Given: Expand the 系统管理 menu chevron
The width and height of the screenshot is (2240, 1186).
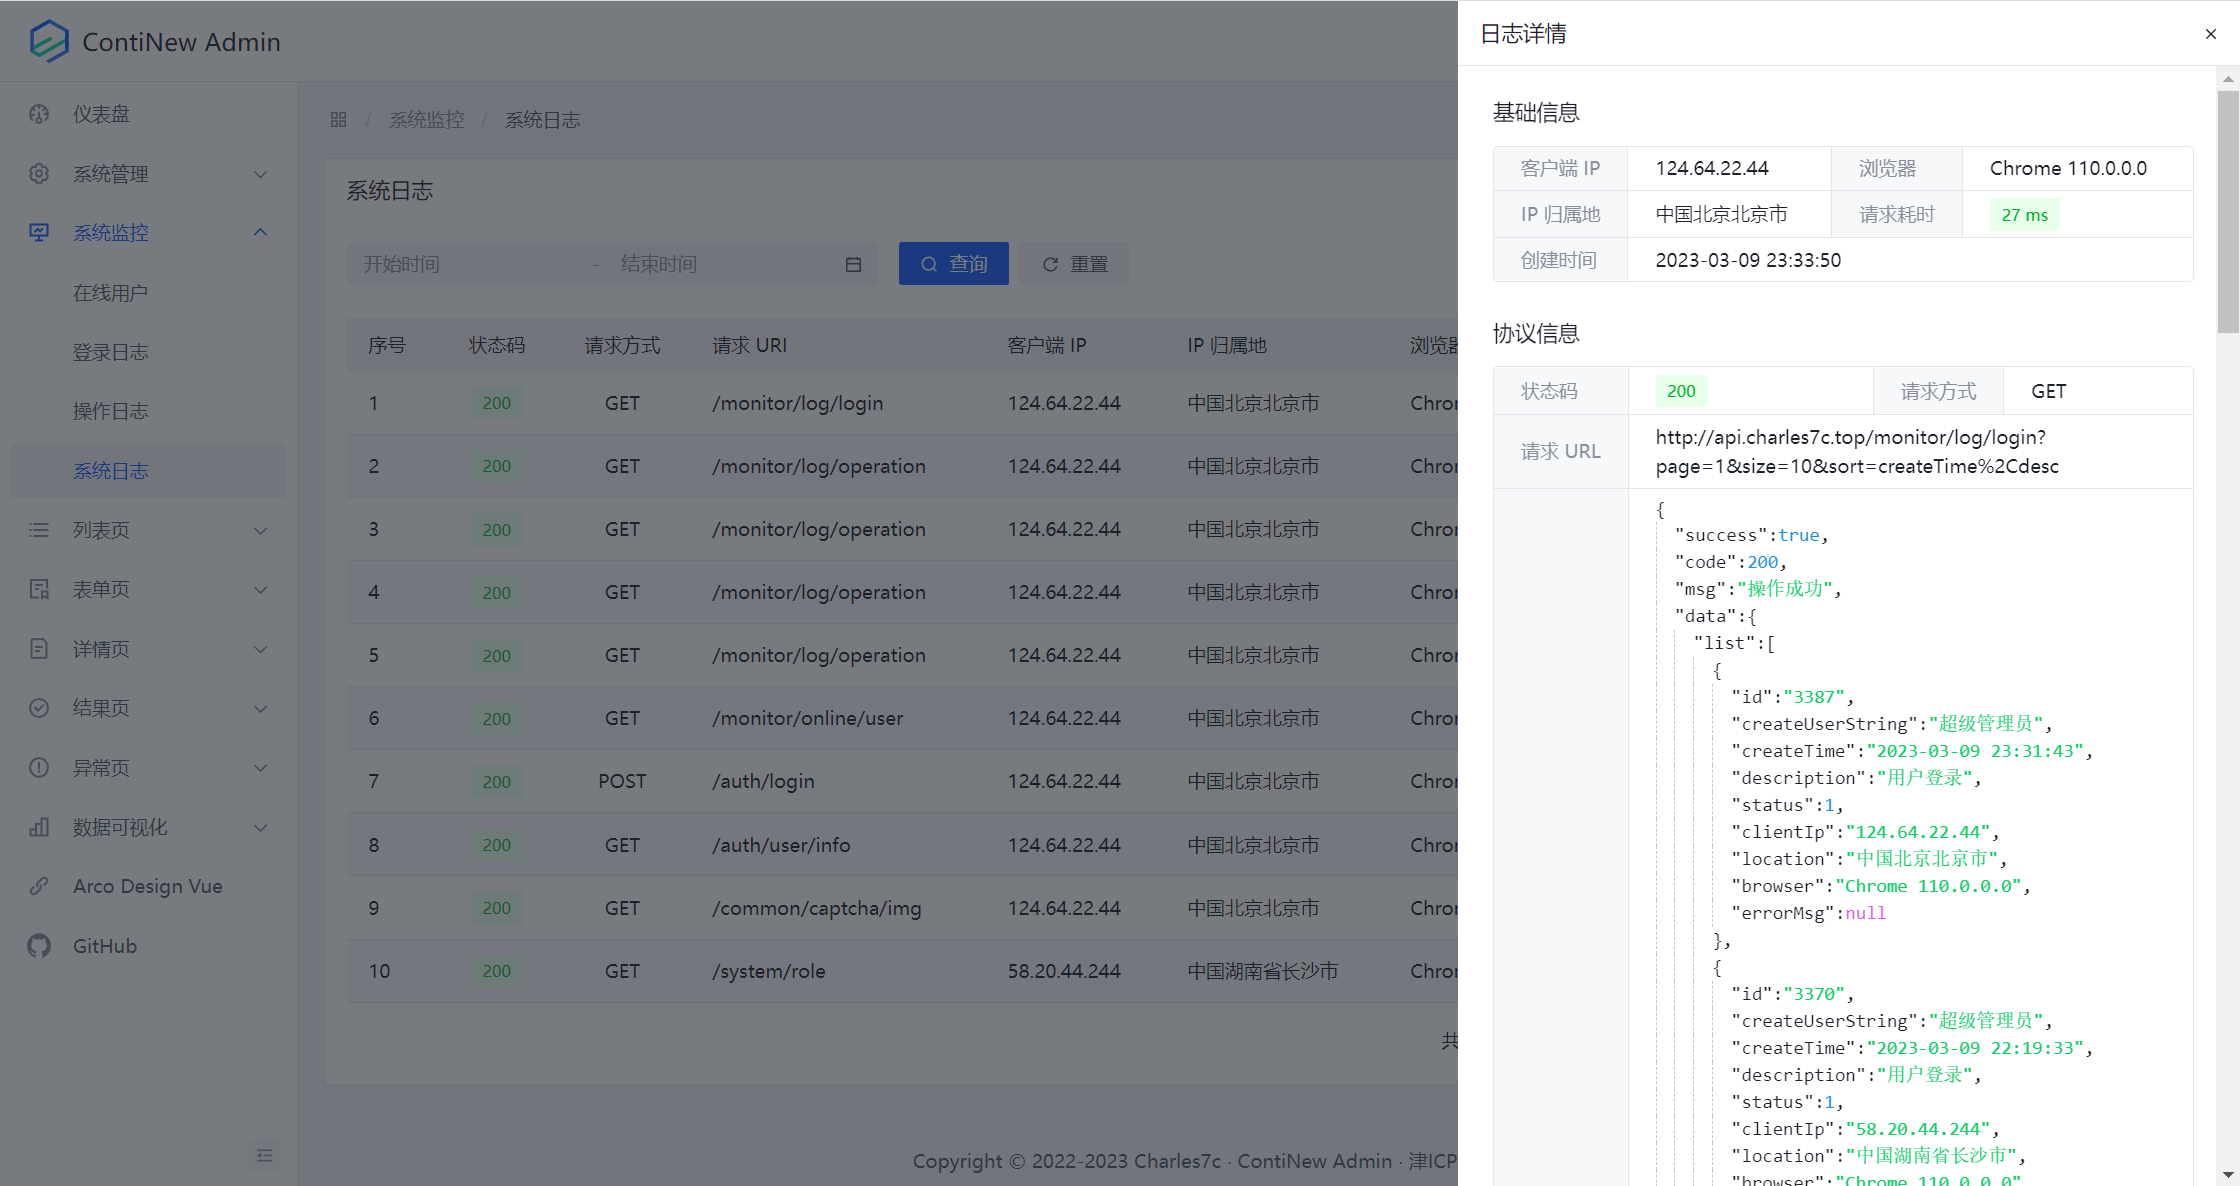Looking at the screenshot, I should point(260,174).
